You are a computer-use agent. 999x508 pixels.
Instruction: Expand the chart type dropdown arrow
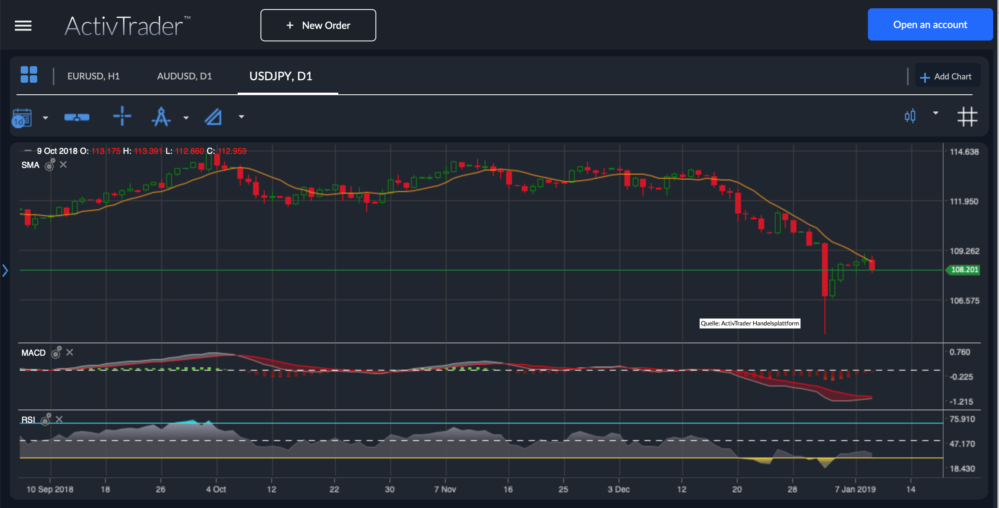935,113
